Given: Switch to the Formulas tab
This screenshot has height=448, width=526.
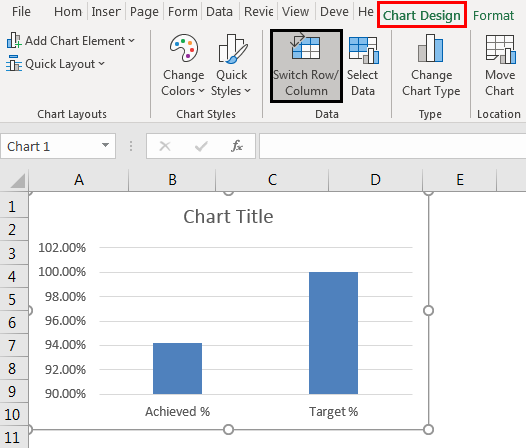Looking at the screenshot, I should click(182, 12).
